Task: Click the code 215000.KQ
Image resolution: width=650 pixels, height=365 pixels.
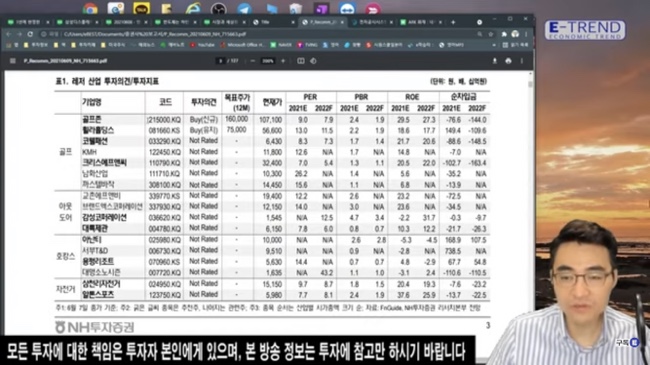Action: coord(164,120)
